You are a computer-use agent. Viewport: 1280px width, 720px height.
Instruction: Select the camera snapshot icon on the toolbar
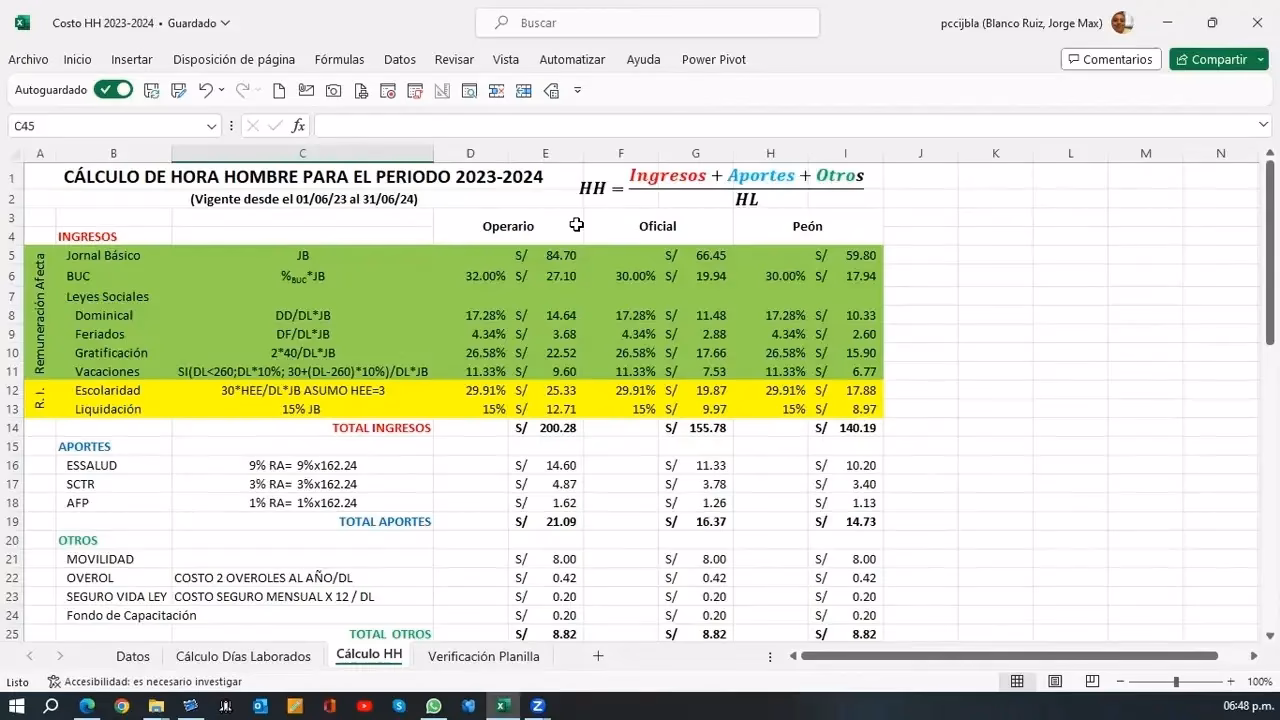coord(333,90)
